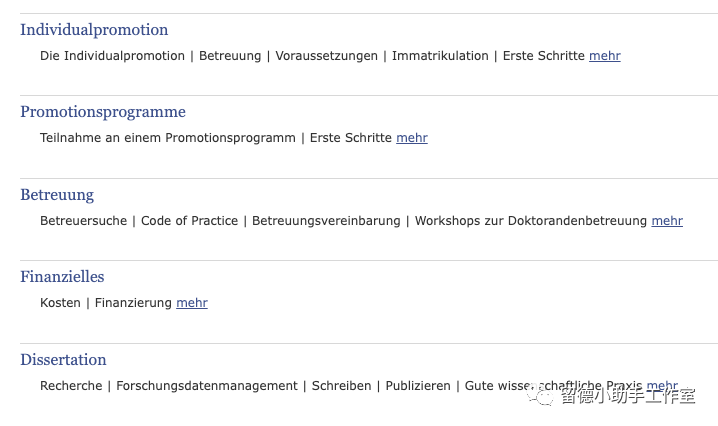Click the WeChat logo watermark icon
This screenshot has width=718, height=426.
545,396
